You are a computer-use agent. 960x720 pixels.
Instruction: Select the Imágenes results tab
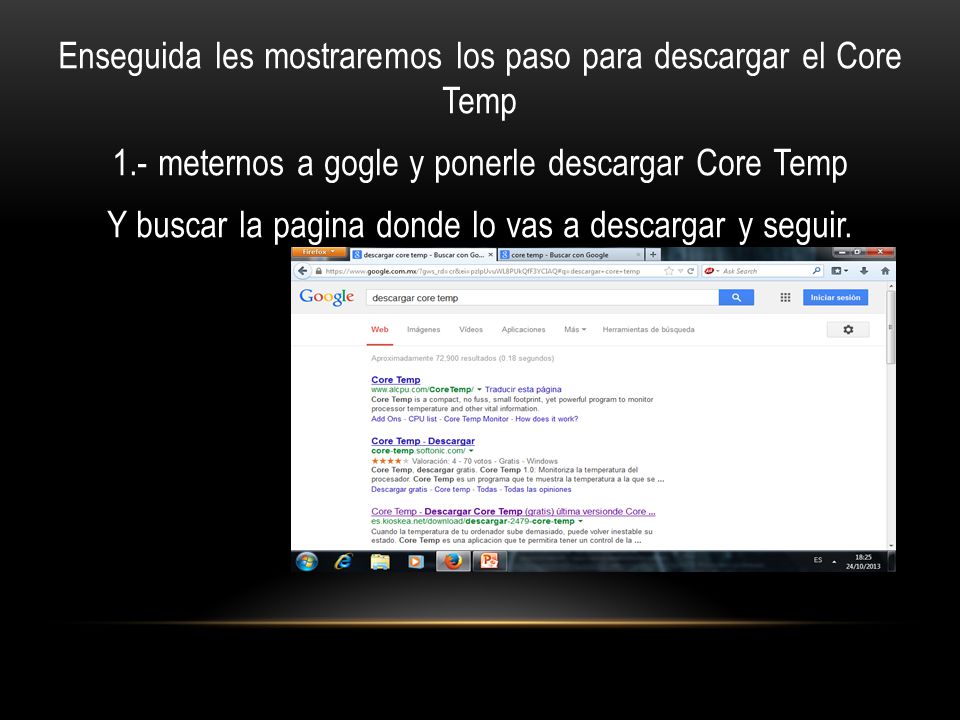point(424,329)
